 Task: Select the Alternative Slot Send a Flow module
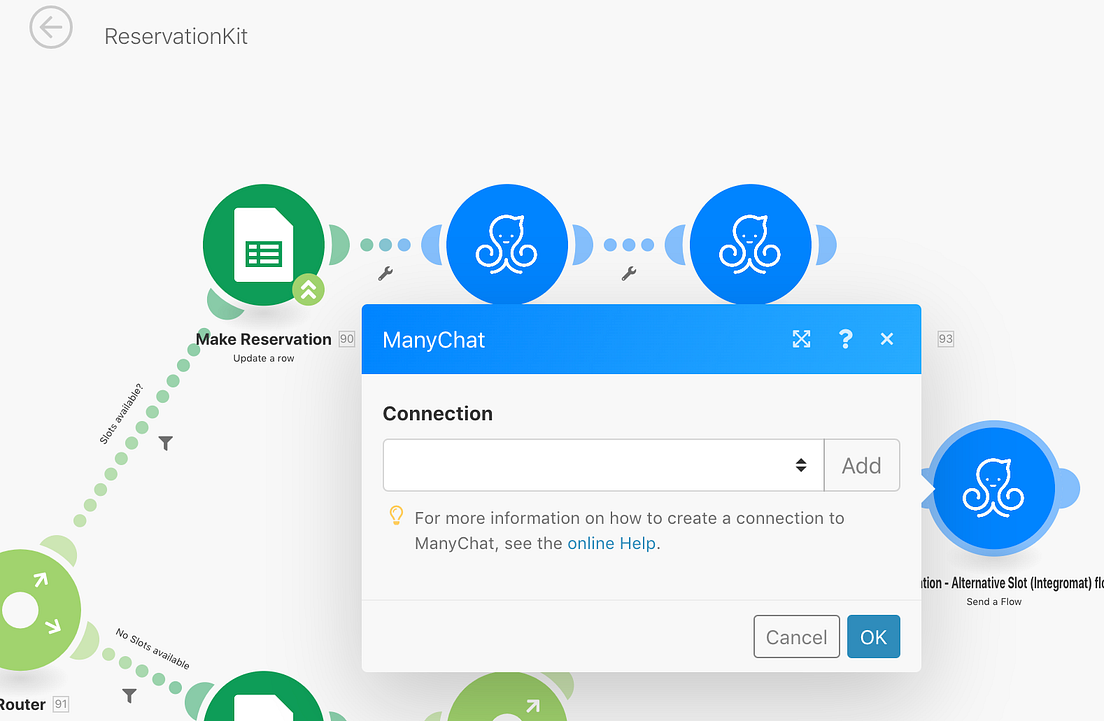coord(993,488)
